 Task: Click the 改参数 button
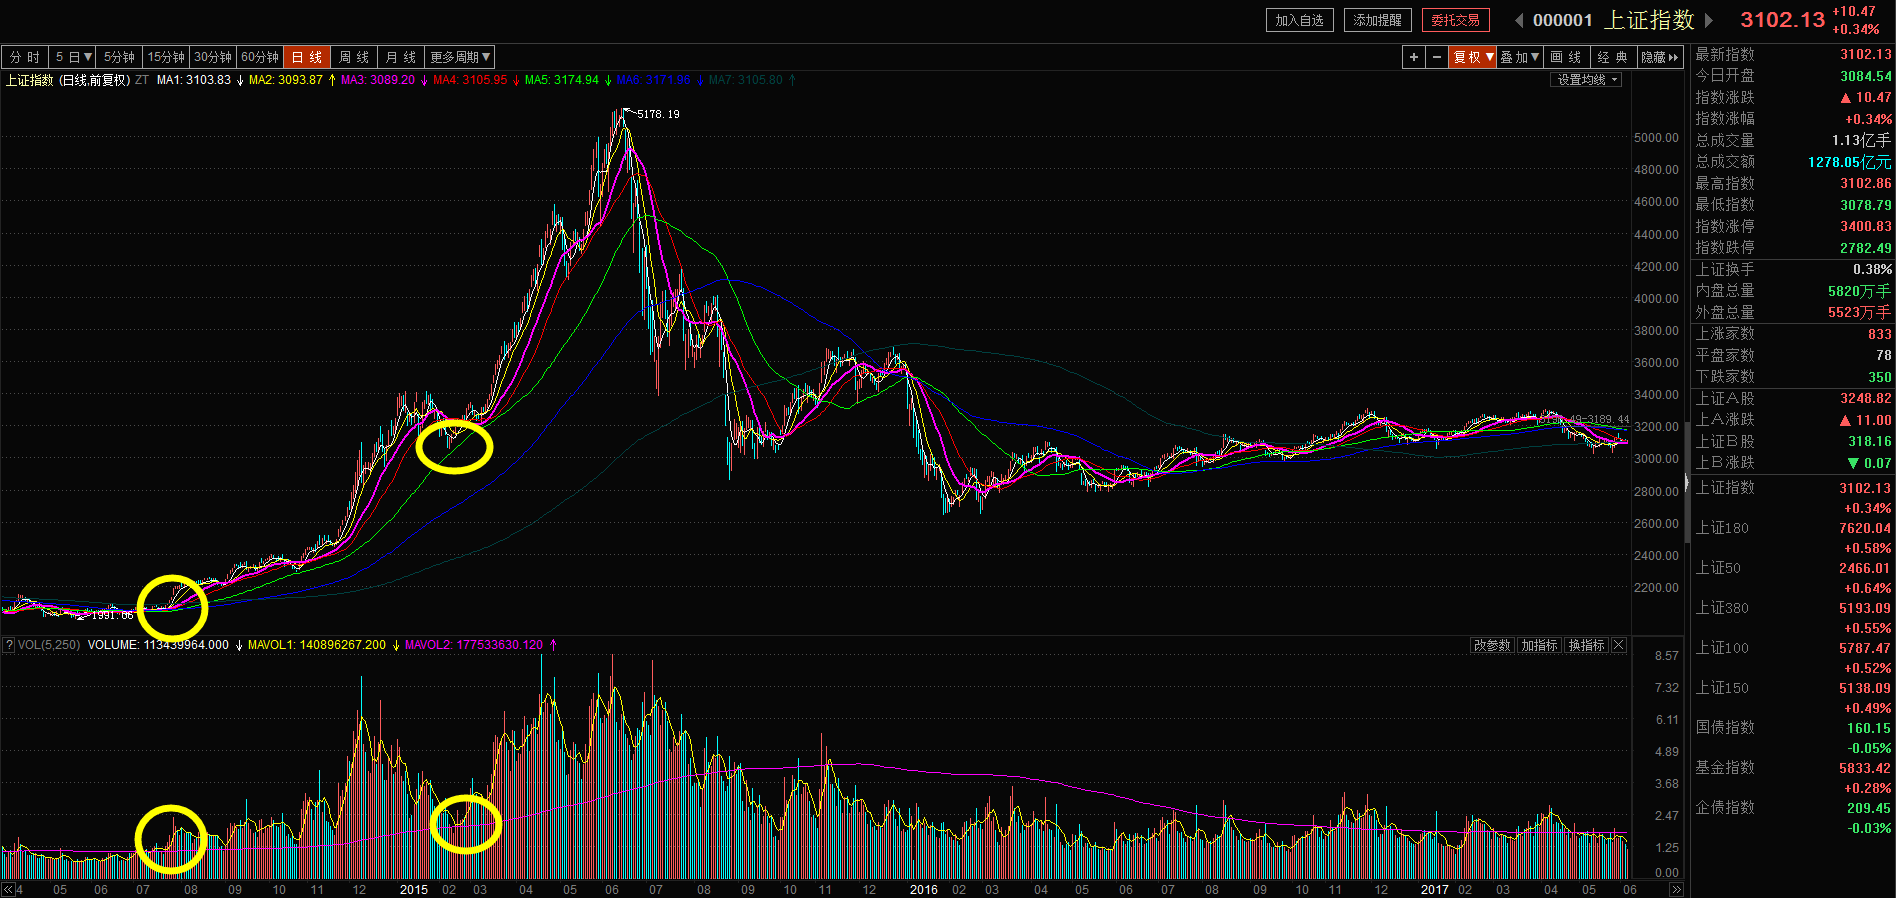click(1492, 645)
